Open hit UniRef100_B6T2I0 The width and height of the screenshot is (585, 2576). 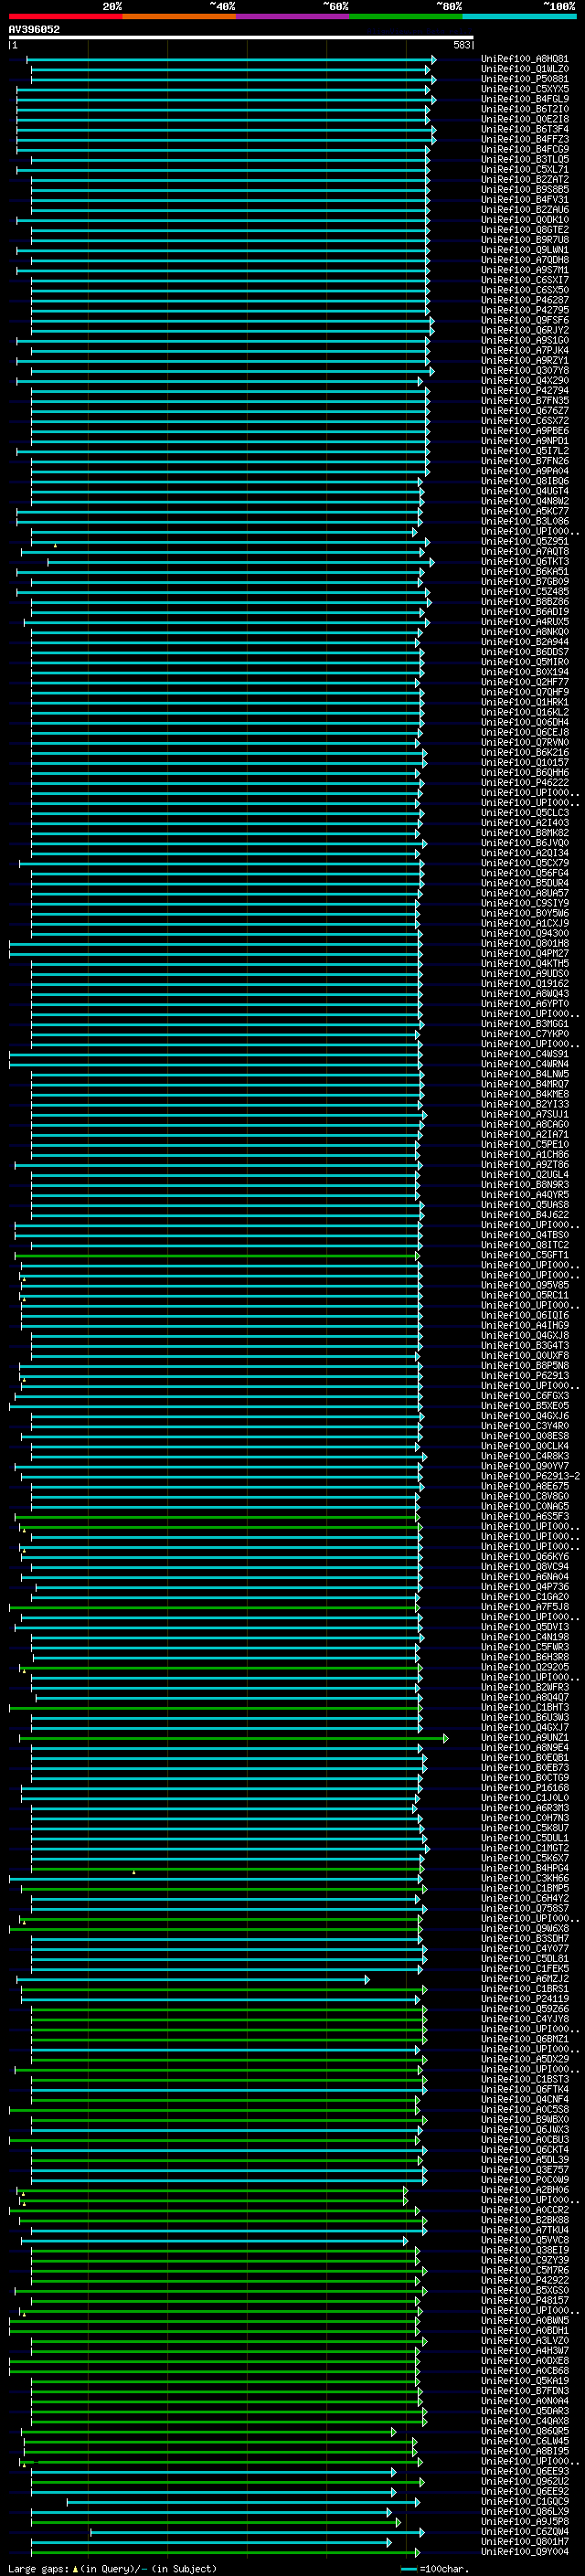[525, 109]
